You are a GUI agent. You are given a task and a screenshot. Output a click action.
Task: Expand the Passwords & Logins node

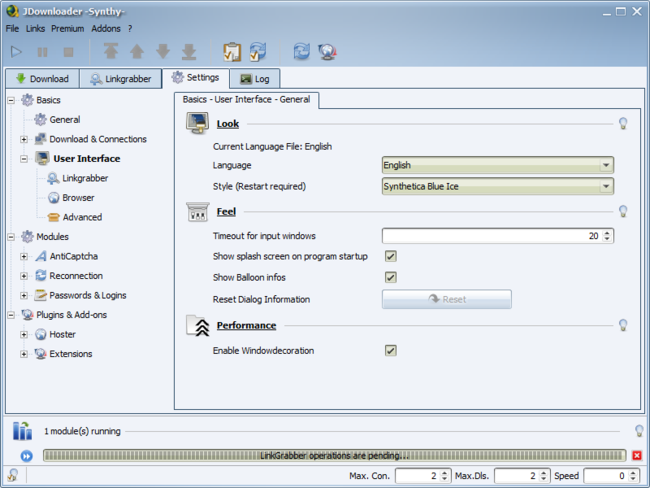24,296
